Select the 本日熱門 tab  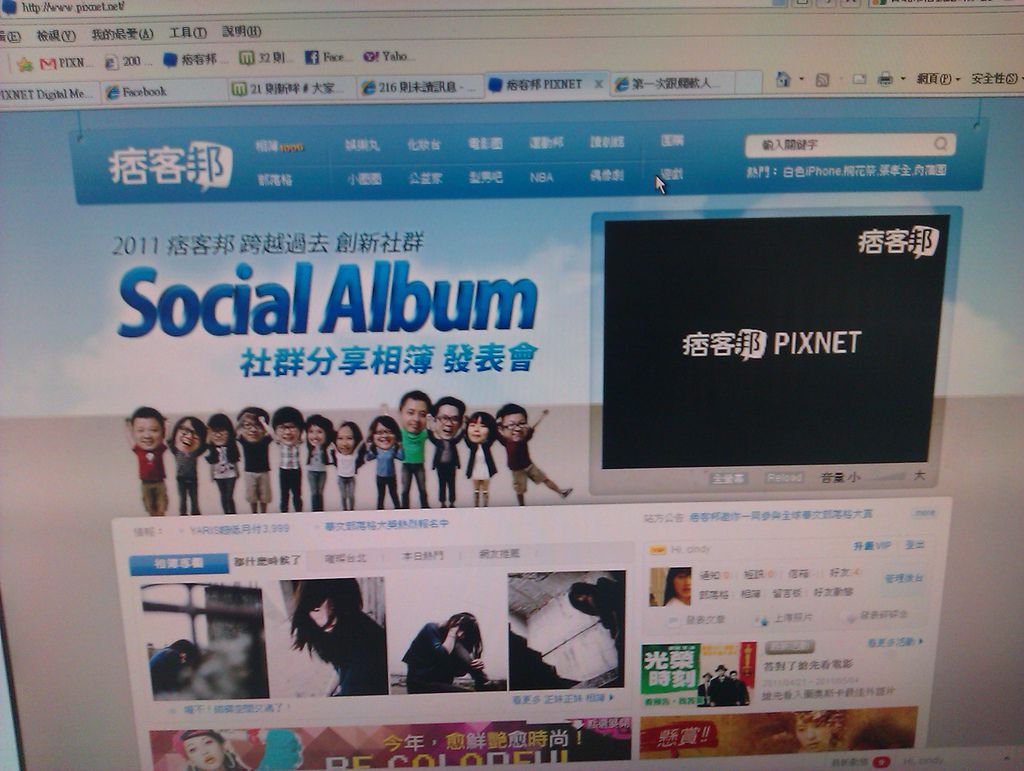423,556
